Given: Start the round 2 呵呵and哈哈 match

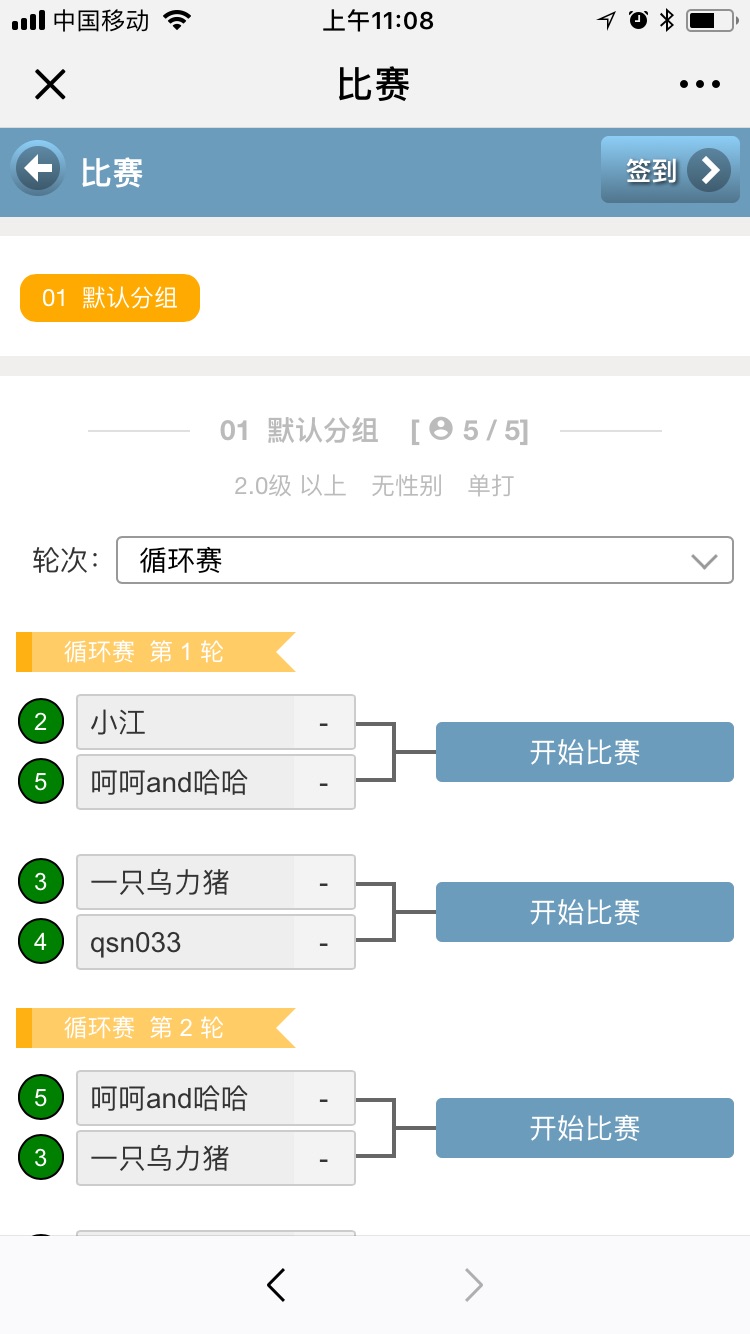Looking at the screenshot, I should point(584,1128).
